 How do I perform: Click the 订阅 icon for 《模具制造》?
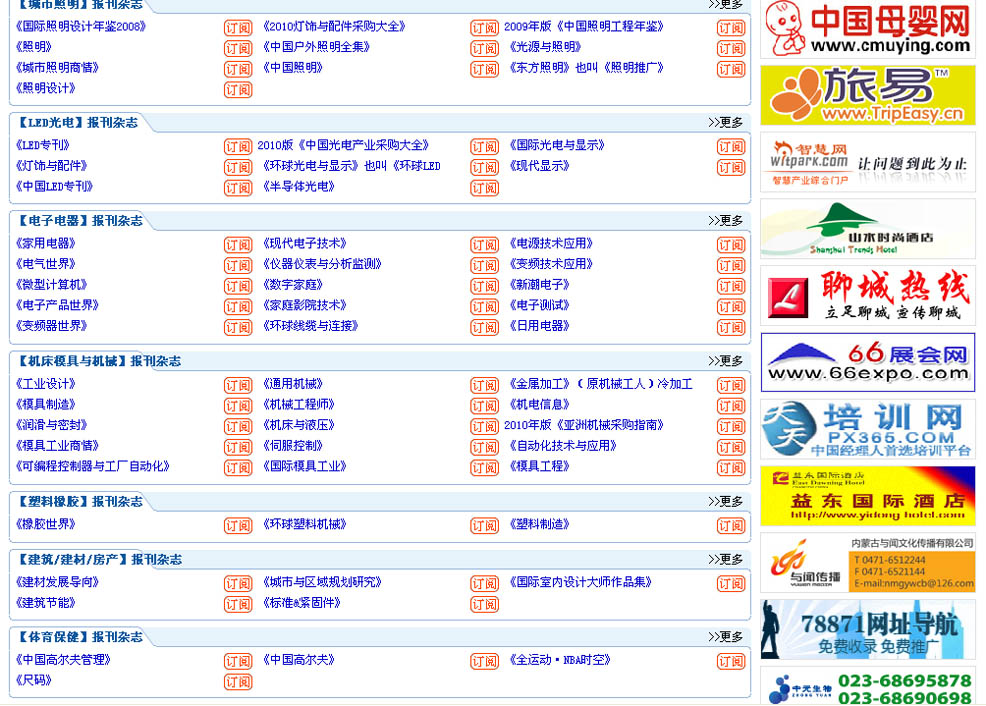point(237,406)
